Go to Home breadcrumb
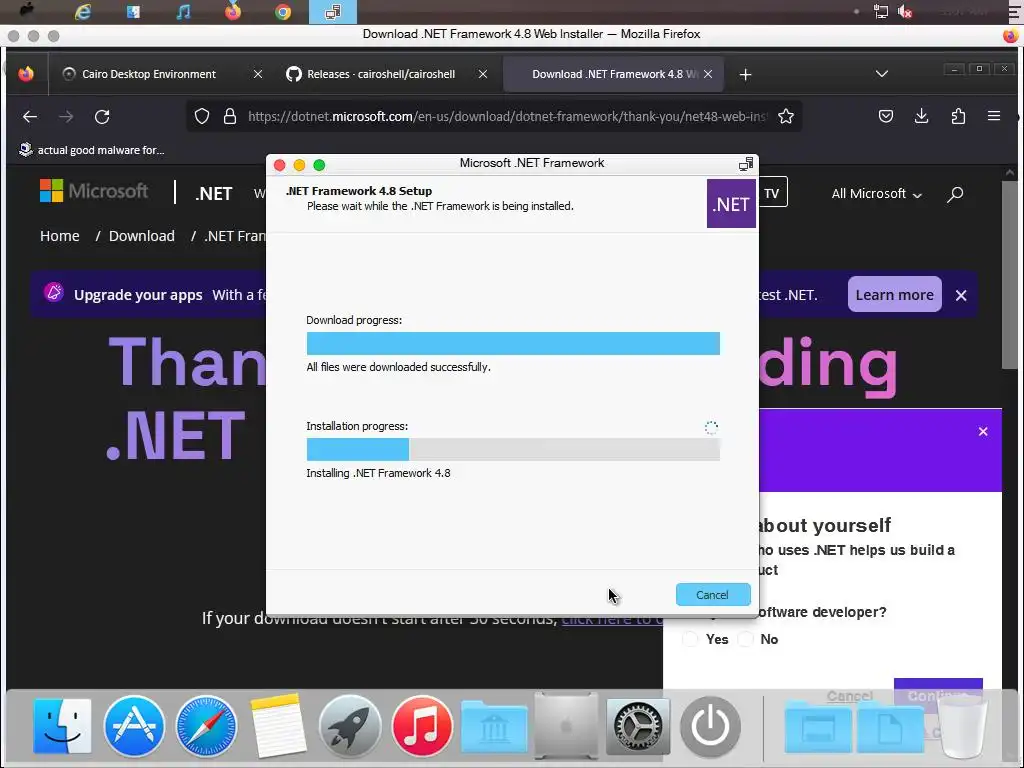Image resolution: width=1024 pixels, height=768 pixels. 59,236
